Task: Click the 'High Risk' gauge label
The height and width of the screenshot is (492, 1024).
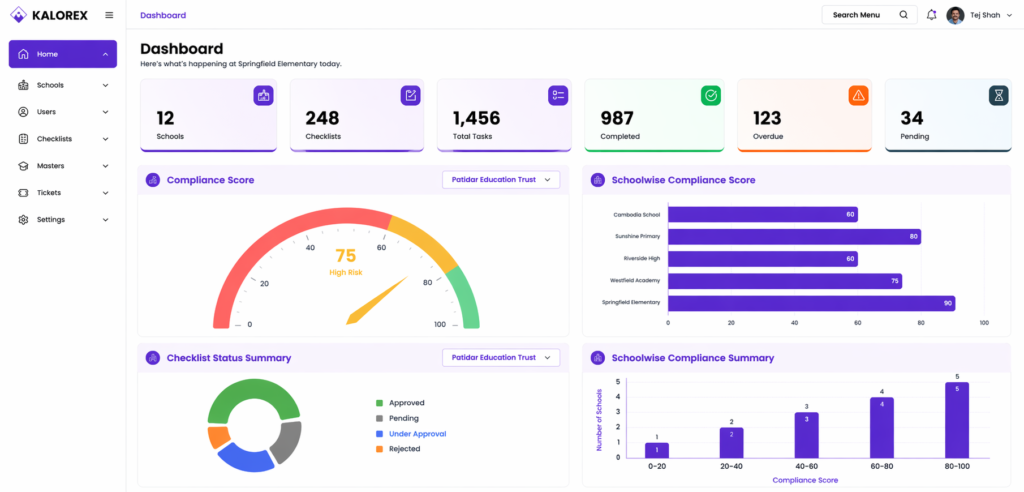Action: [345, 272]
